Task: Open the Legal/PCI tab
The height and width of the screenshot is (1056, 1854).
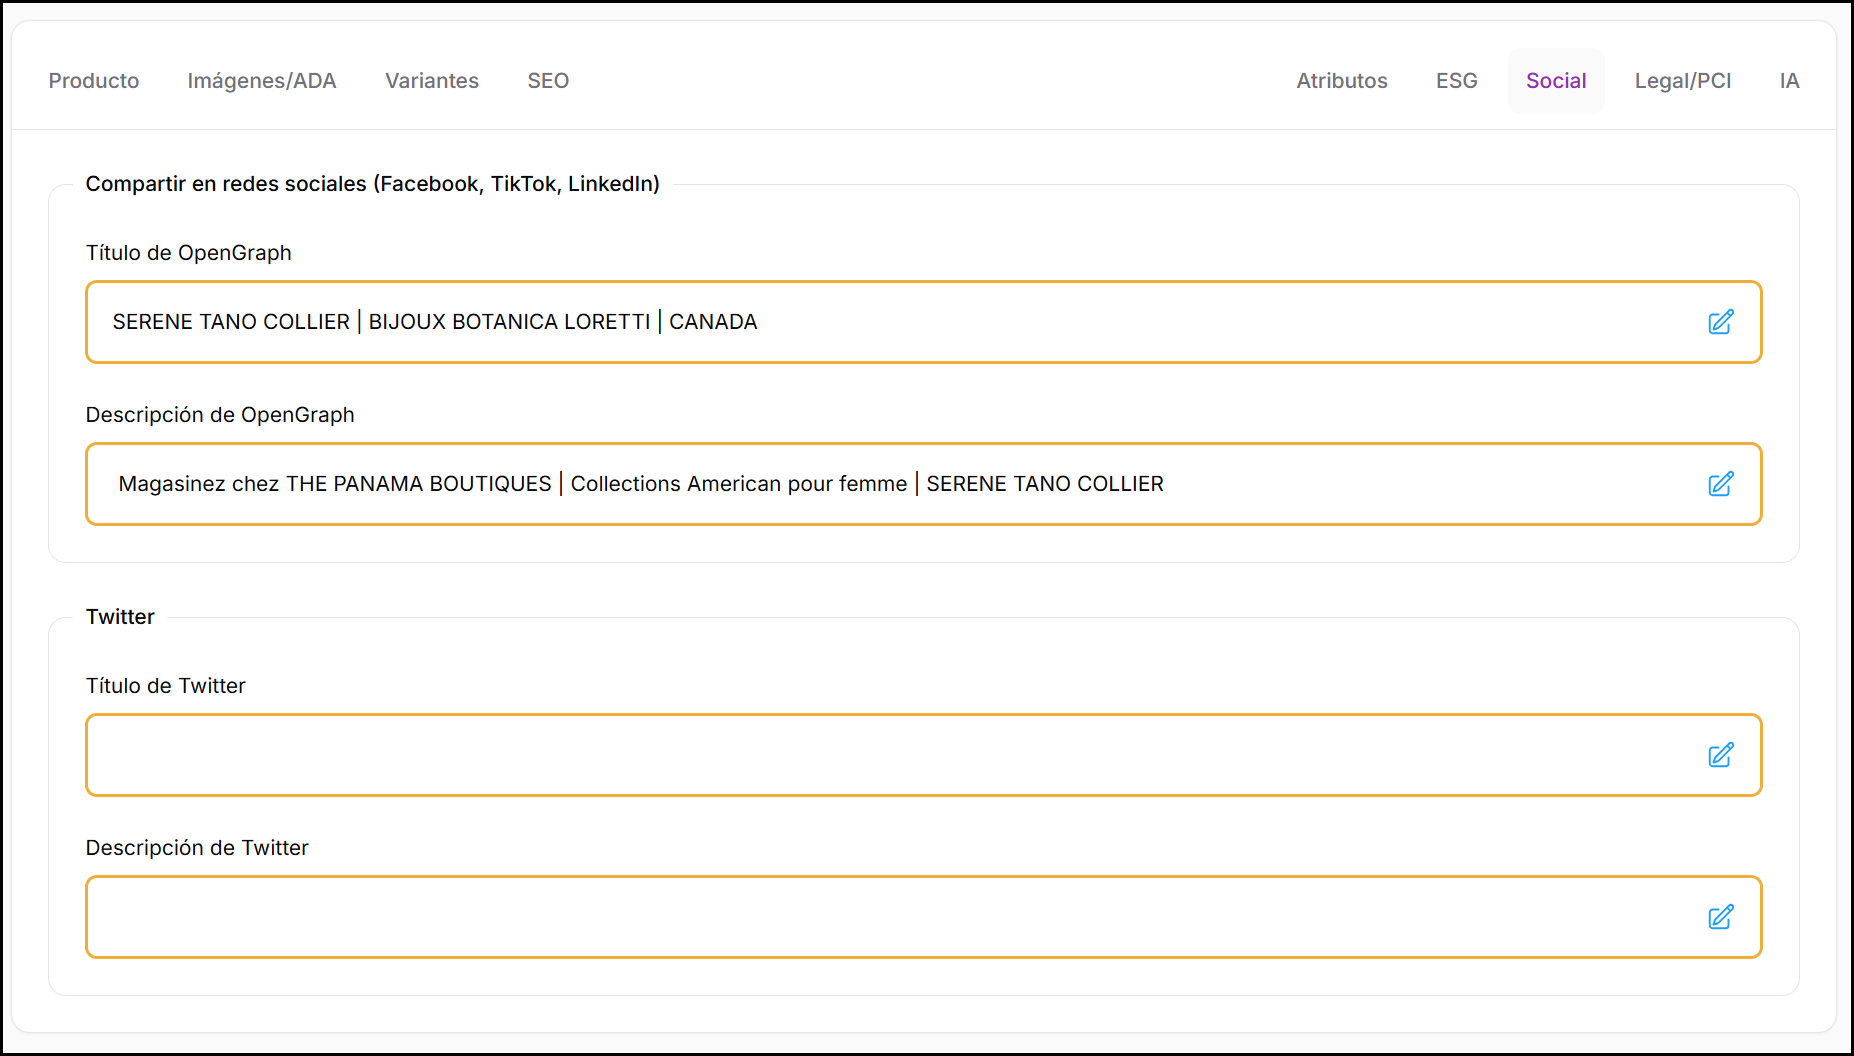Action: click(1683, 81)
